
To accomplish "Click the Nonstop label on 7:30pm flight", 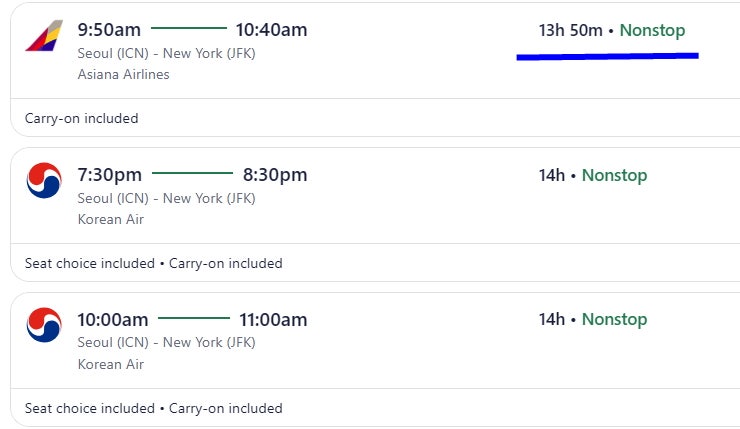I will (614, 175).
